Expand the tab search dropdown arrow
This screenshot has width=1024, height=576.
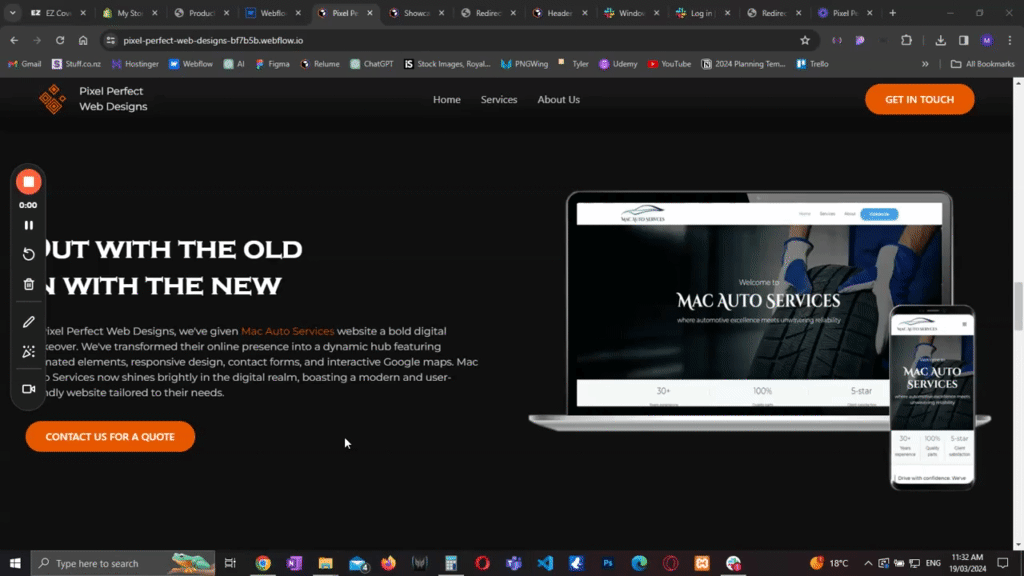click(x=13, y=13)
